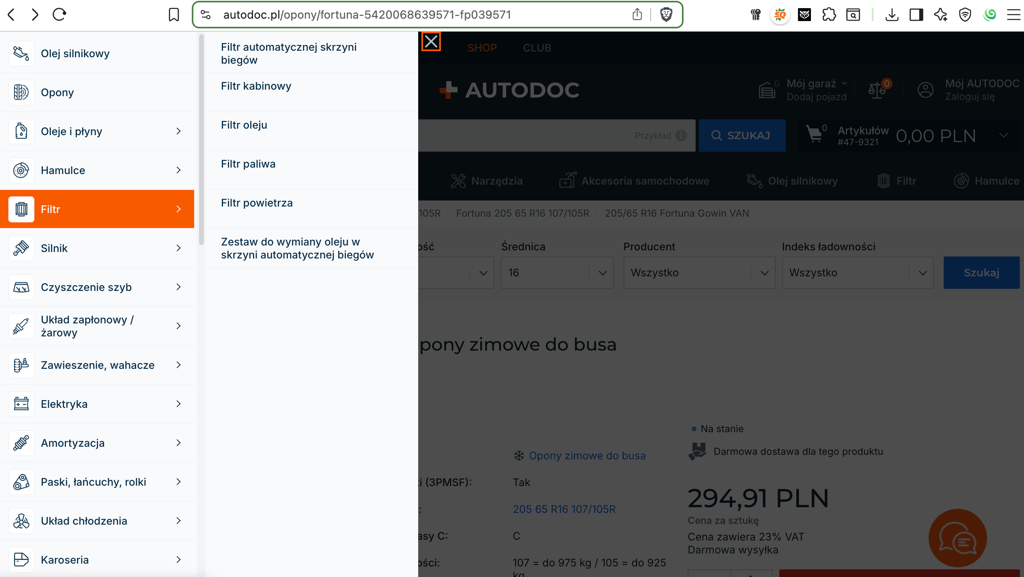Click the Przykład info icon in search box
Screen dimensions: 1024x577
click(681, 135)
